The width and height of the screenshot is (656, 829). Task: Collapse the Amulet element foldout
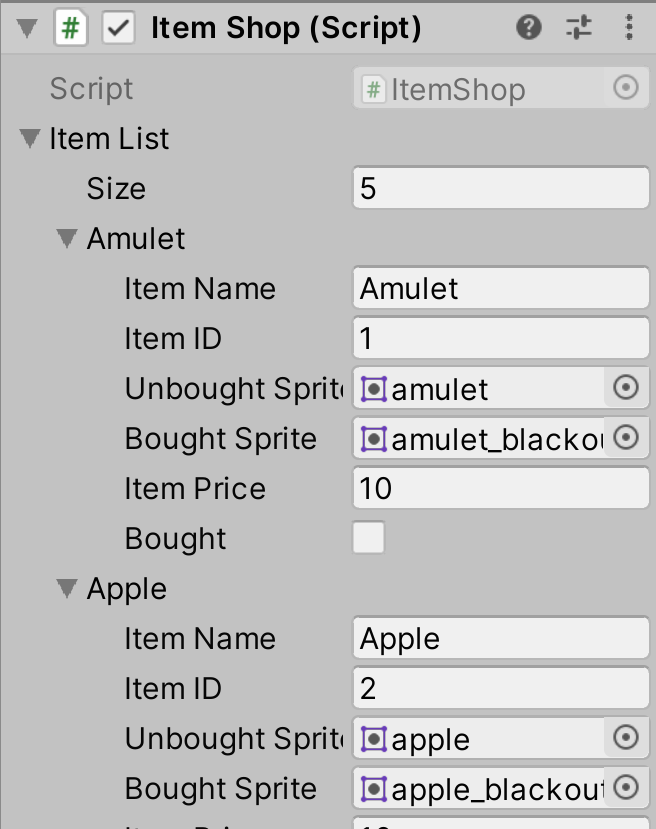tap(67, 238)
